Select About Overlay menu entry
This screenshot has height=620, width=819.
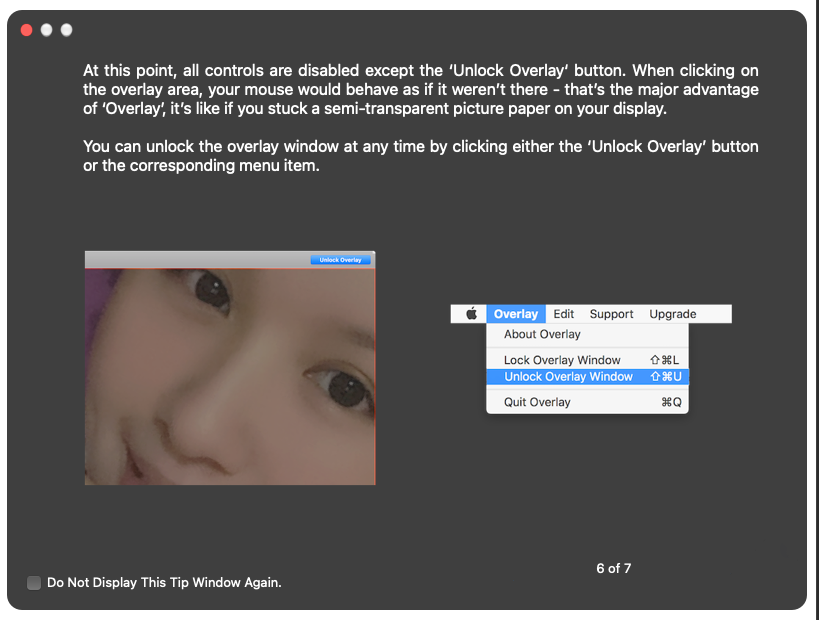click(x=542, y=335)
